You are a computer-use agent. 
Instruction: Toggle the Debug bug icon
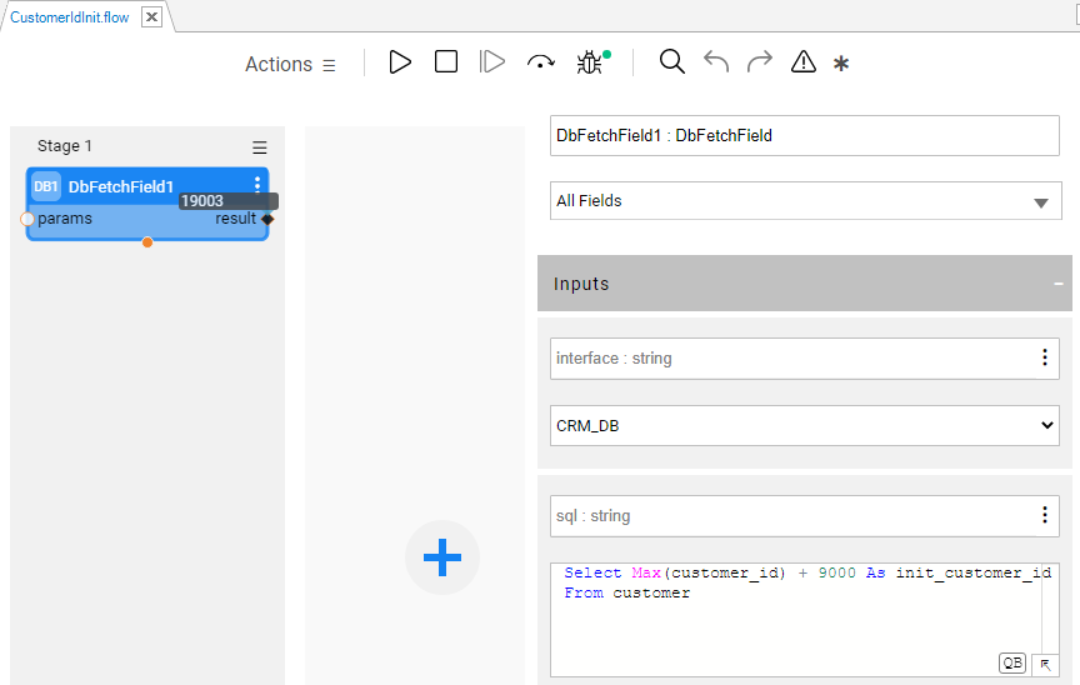click(x=590, y=63)
